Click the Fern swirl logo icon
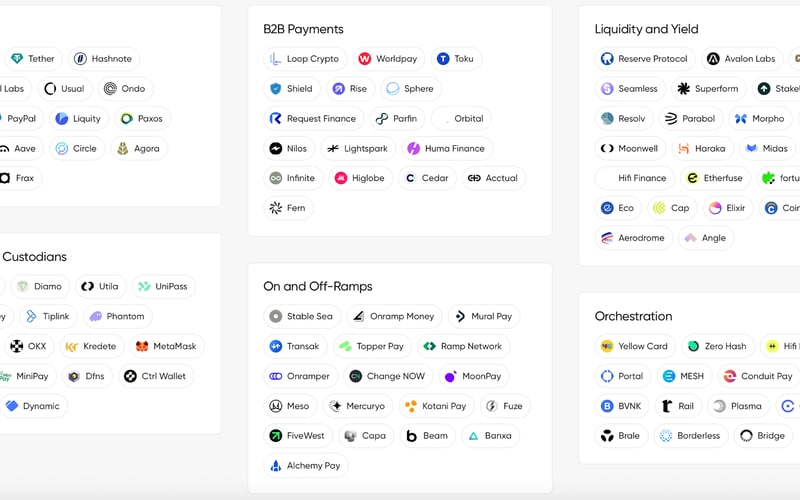The image size is (800, 500). [x=276, y=208]
